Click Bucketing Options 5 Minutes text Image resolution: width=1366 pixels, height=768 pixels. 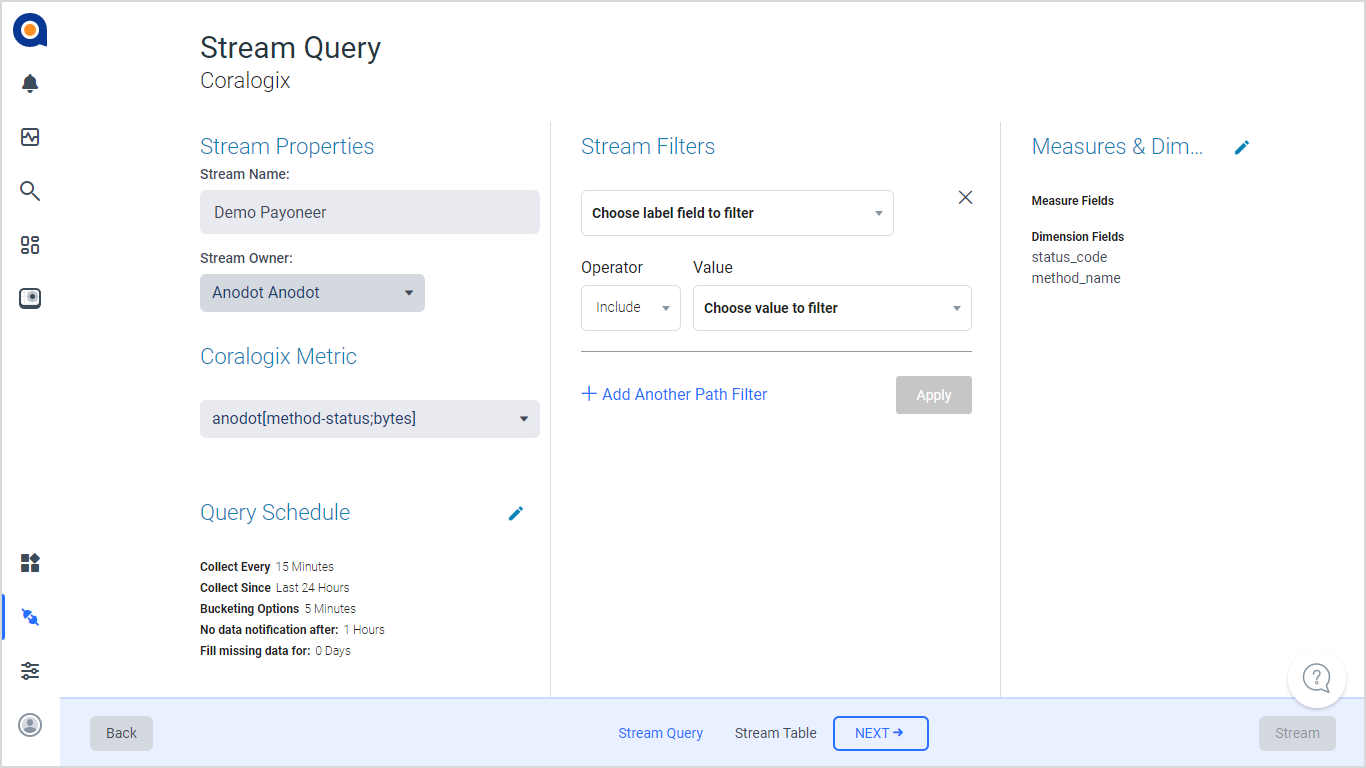click(x=278, y=609)
